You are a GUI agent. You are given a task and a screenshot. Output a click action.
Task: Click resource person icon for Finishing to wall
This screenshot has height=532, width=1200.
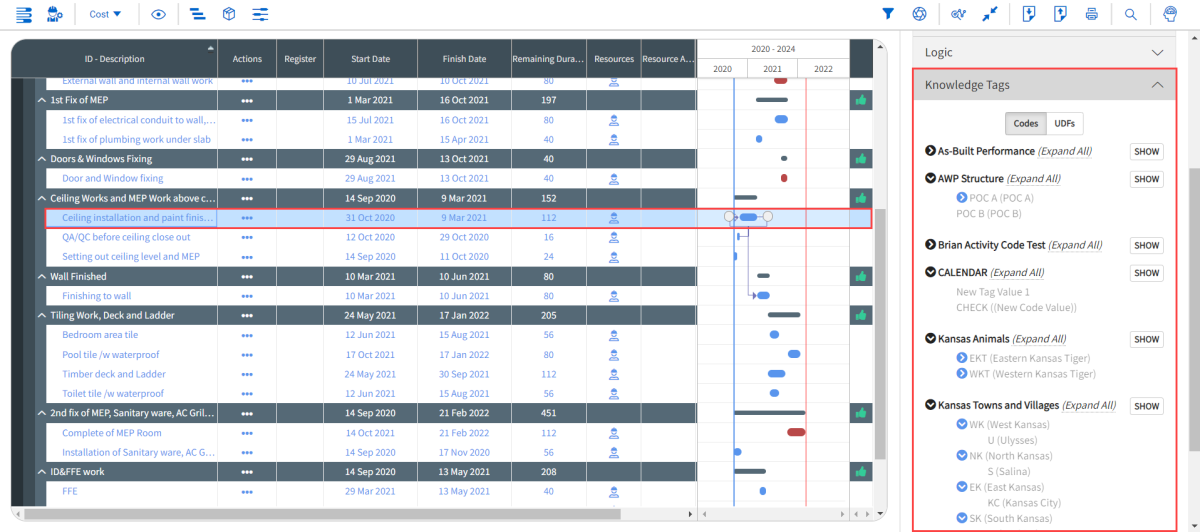coord(614,296)
